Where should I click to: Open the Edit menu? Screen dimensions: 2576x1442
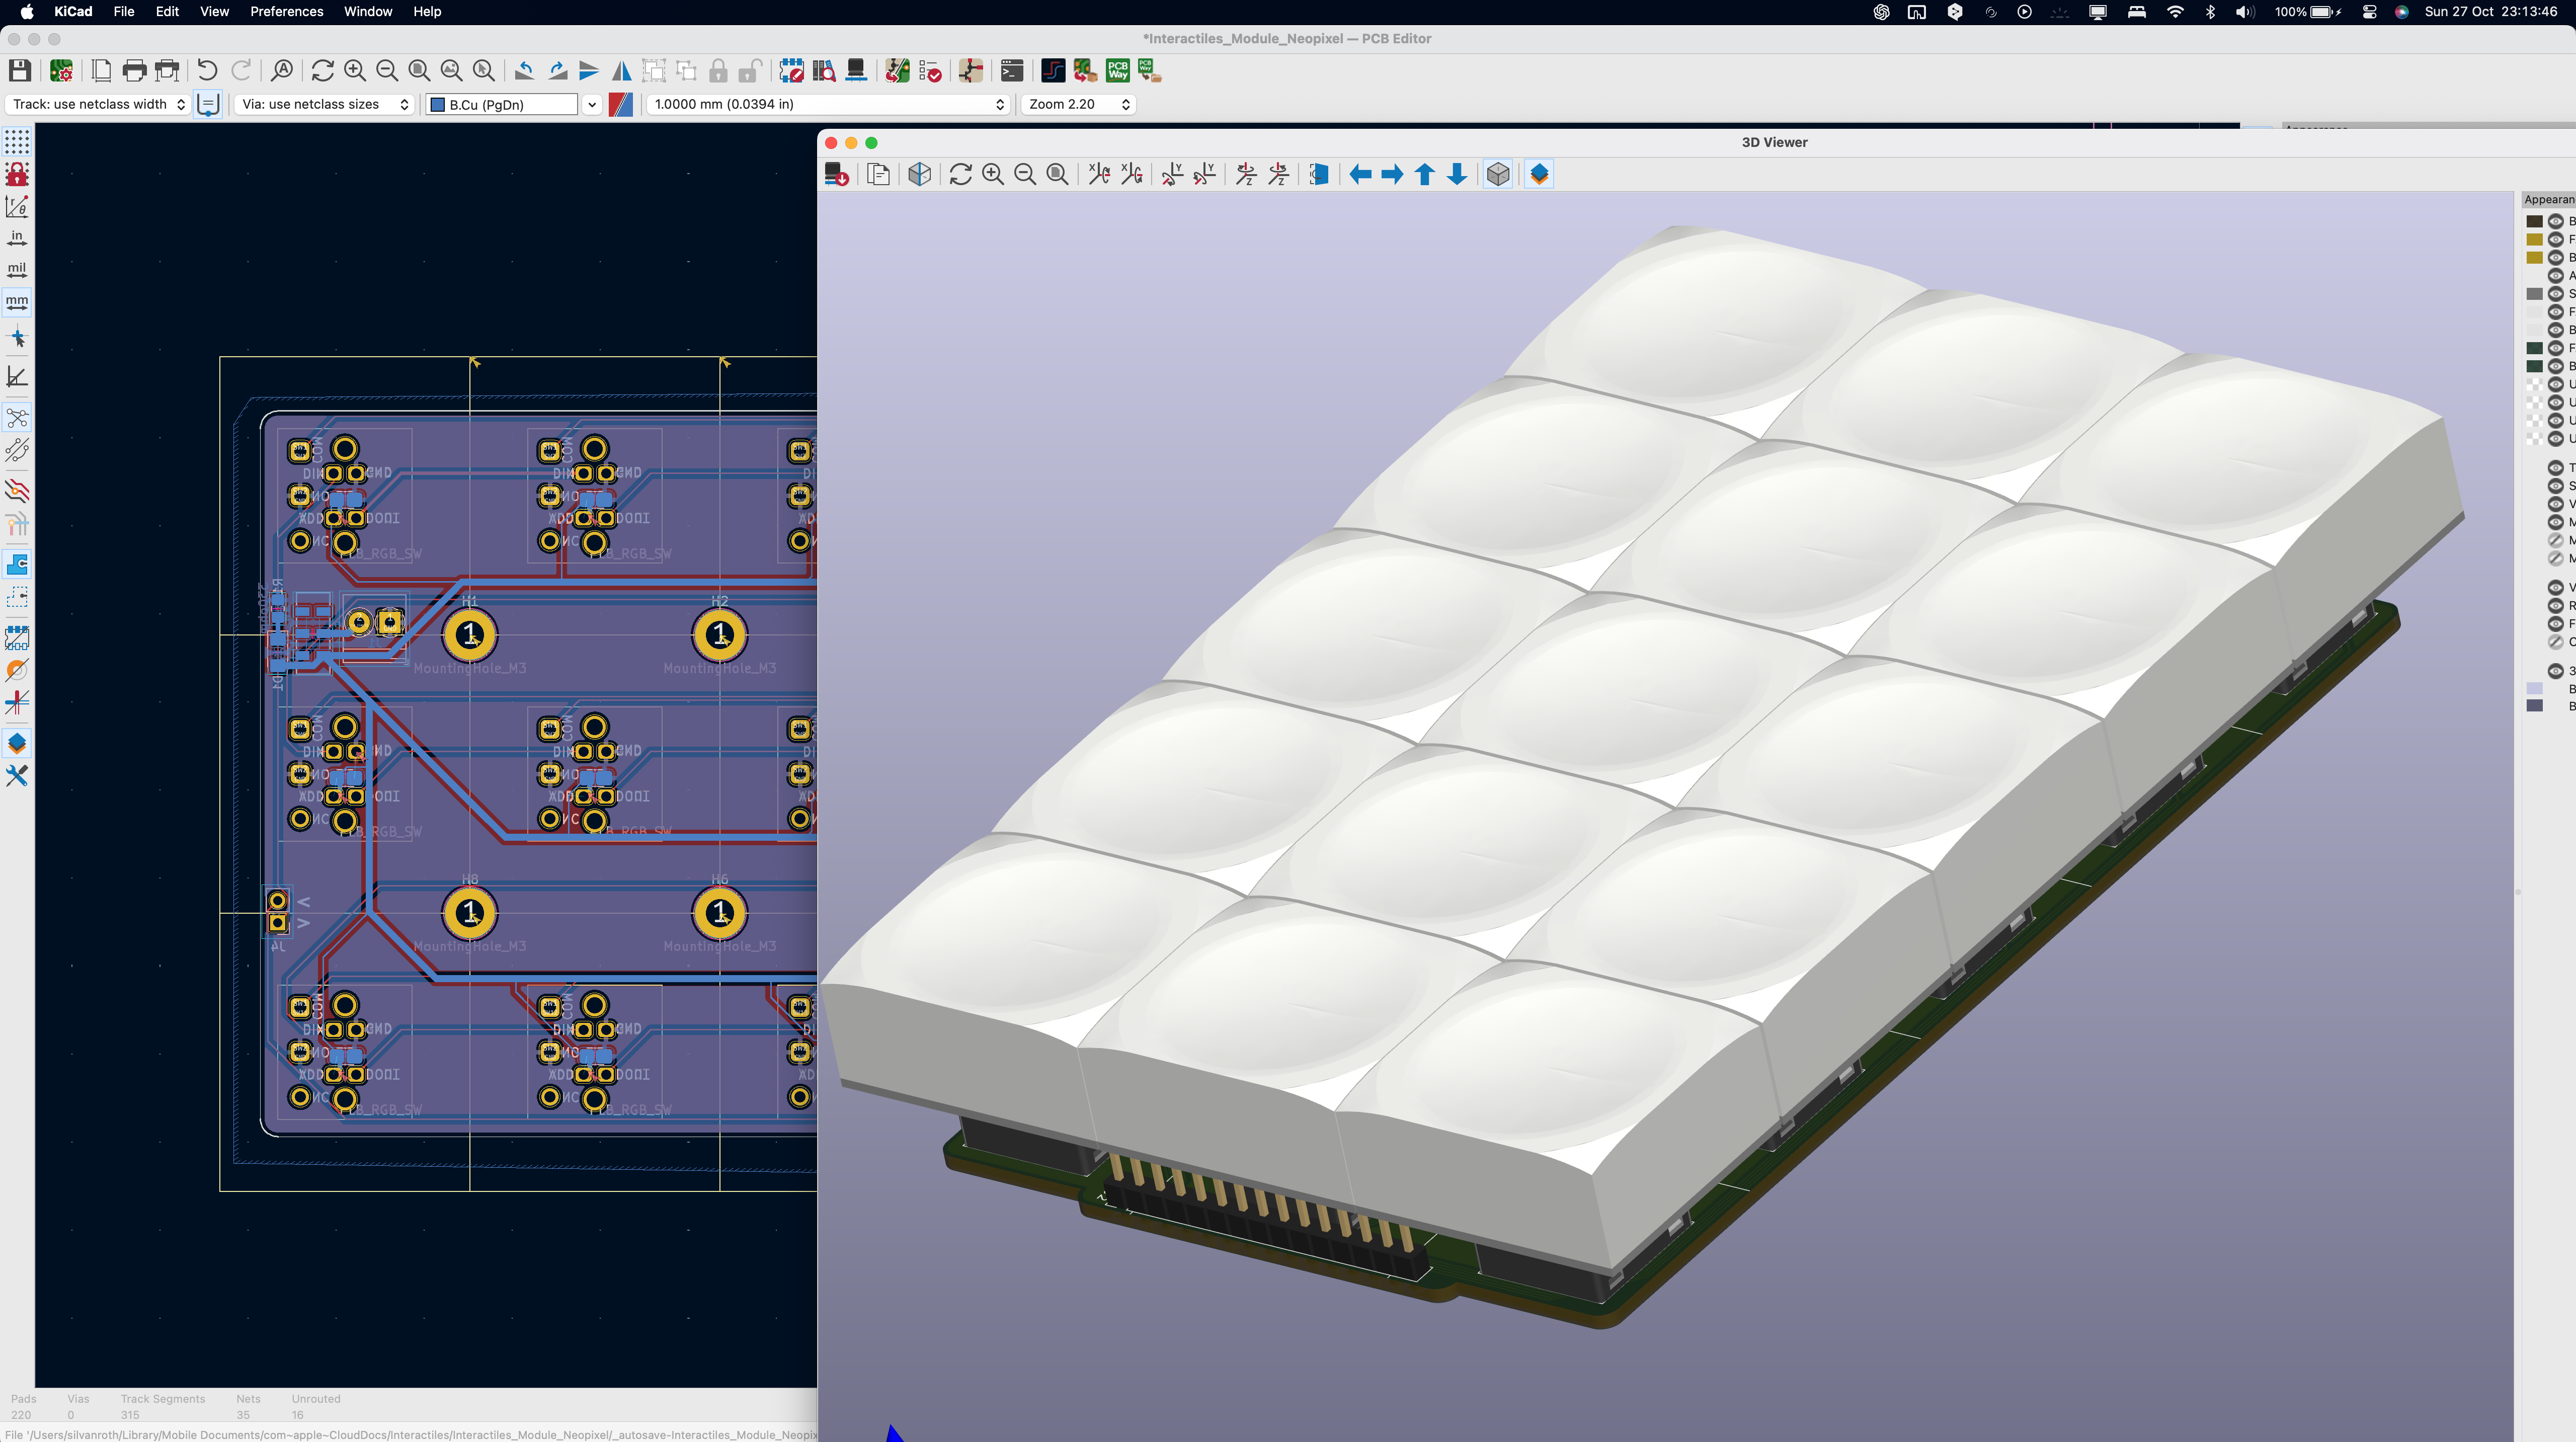point(167,11)
